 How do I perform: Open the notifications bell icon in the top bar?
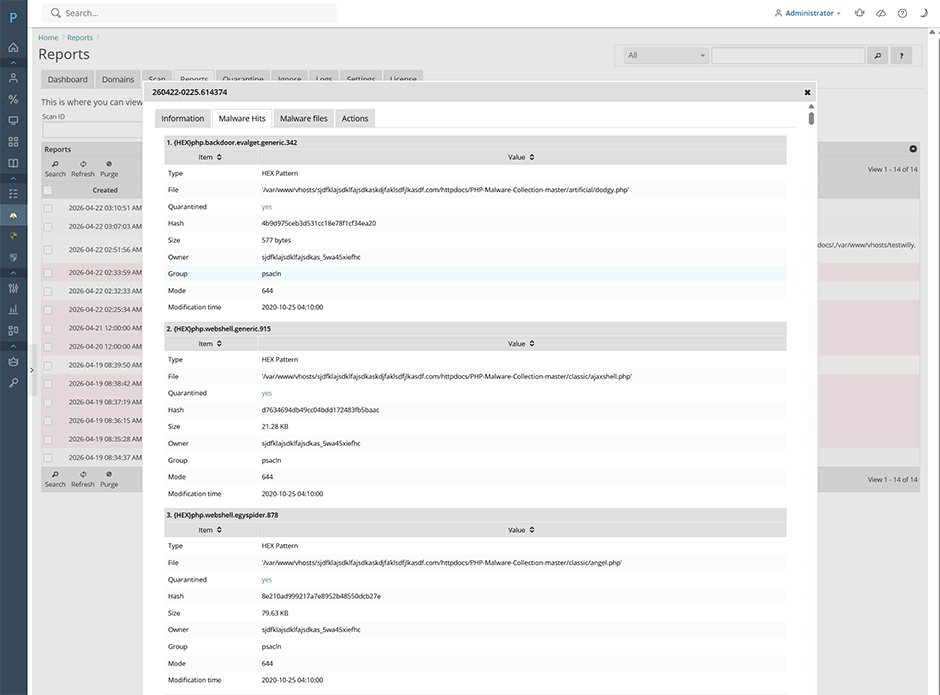860,13
